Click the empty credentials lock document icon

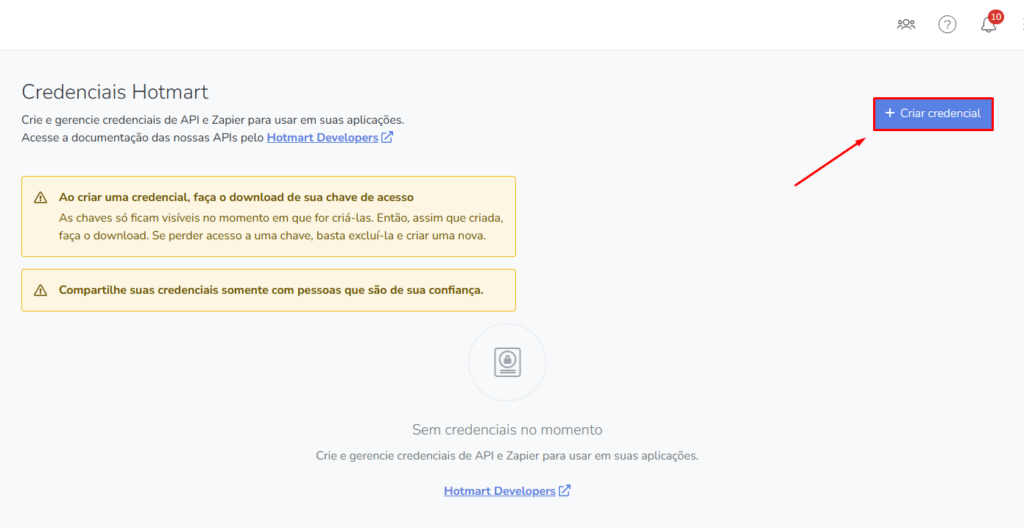pos(507,362)
